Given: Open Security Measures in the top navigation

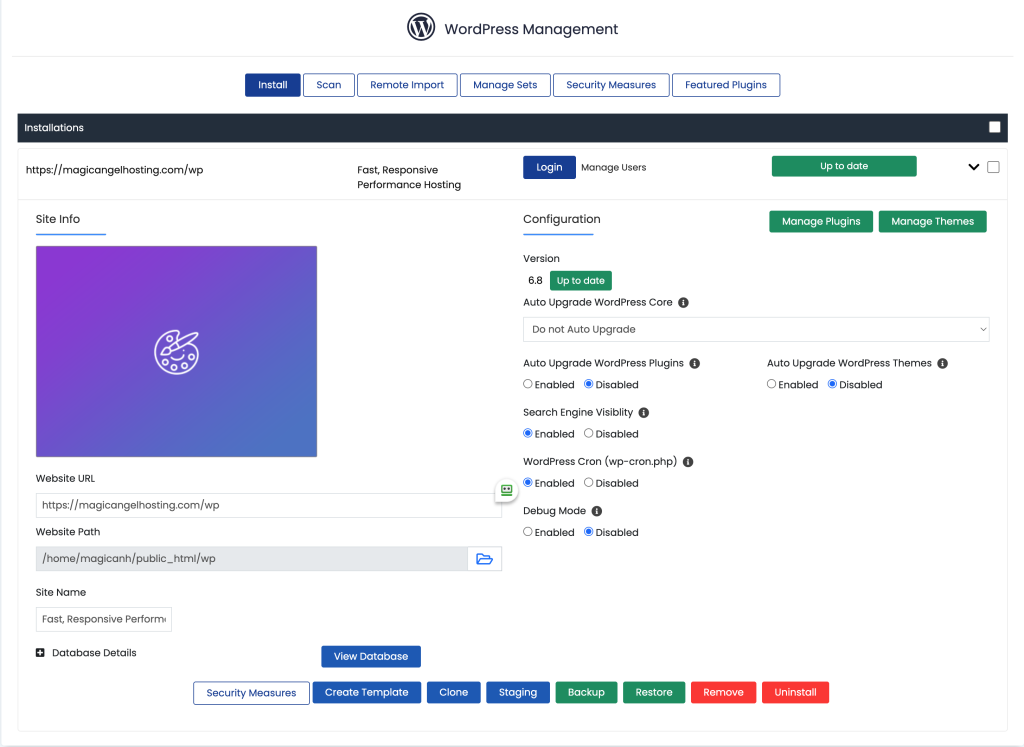Looking at the screenshot, I should tap(611, 85).
